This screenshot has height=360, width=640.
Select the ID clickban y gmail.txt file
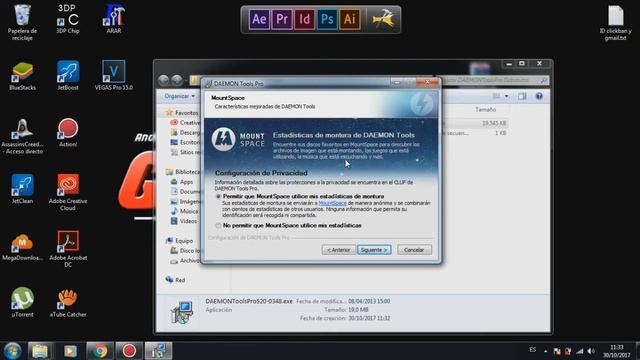click(616, 23)
